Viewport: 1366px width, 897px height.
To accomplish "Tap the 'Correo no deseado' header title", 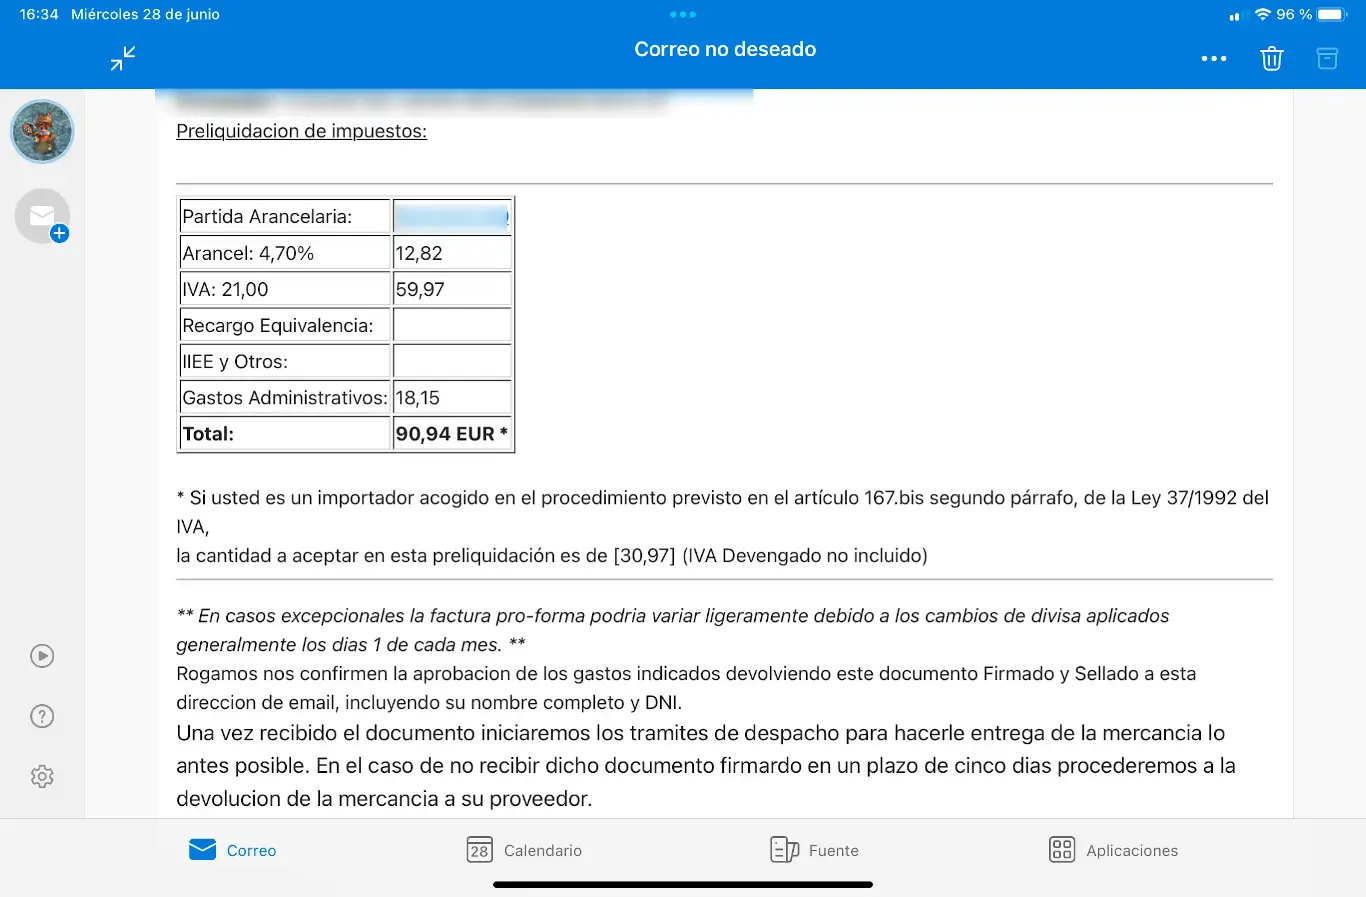I will click(x=725, y=49).
